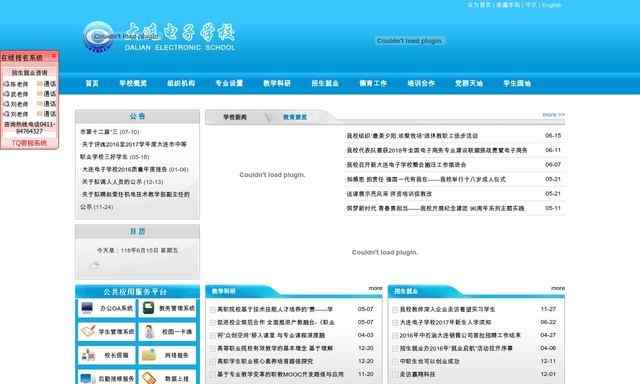Open 党群天地 navigation menu
Viewport: 640px width, 384px height.
click(x=469, y=83)
